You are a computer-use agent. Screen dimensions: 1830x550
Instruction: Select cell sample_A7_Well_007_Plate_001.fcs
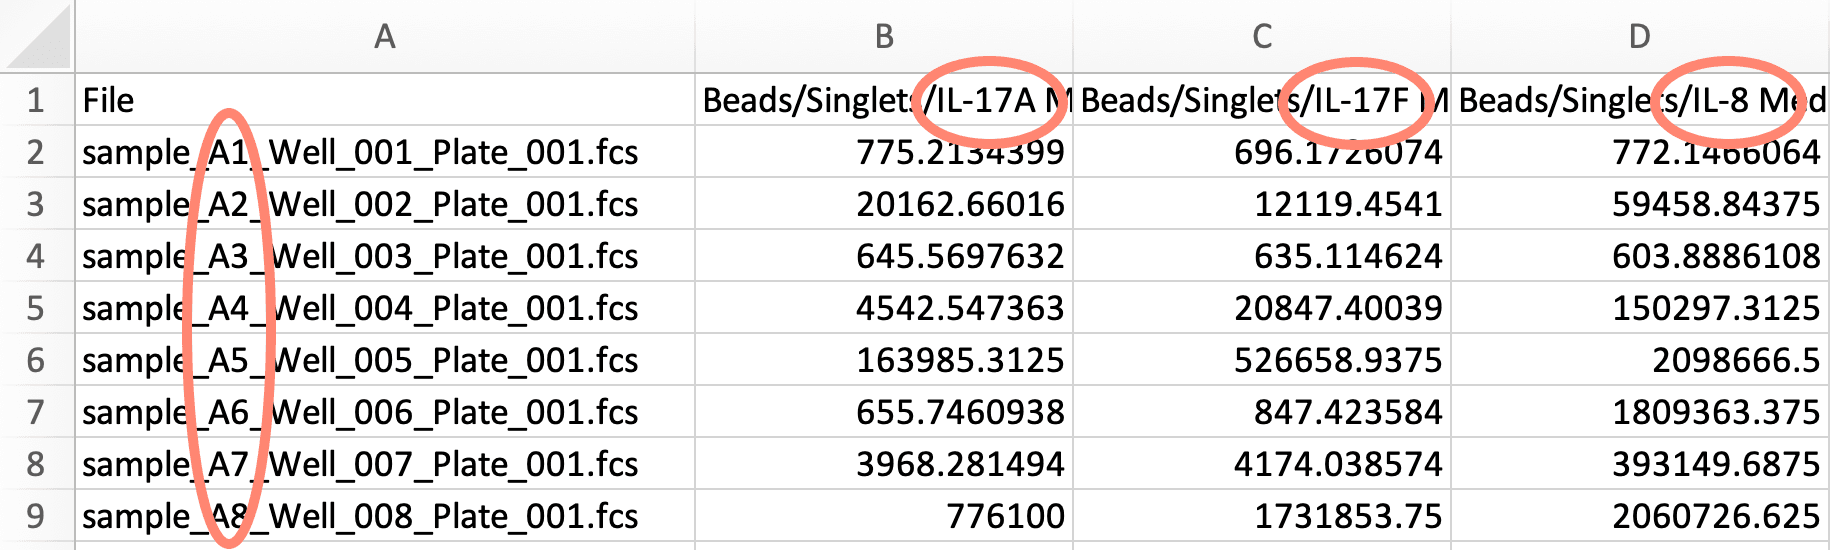(x=385, y=464)
